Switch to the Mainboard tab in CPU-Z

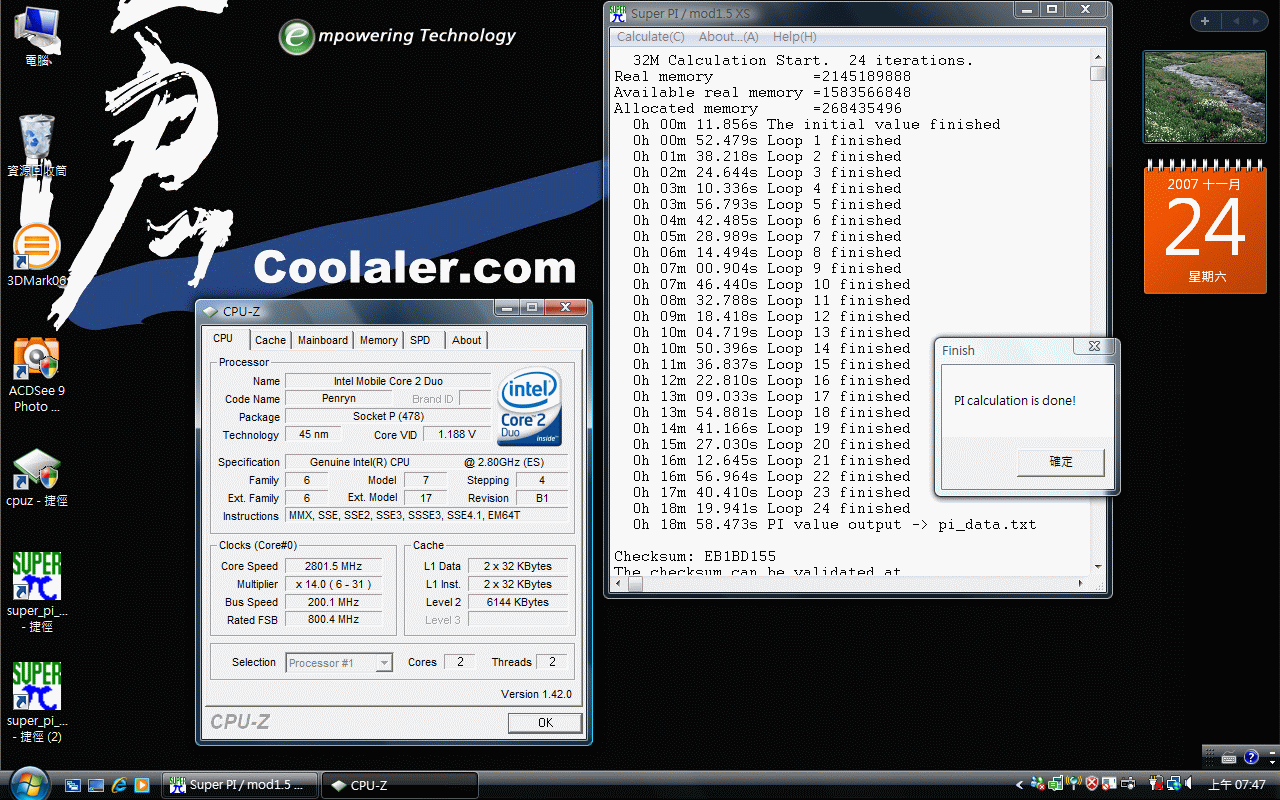323,340
